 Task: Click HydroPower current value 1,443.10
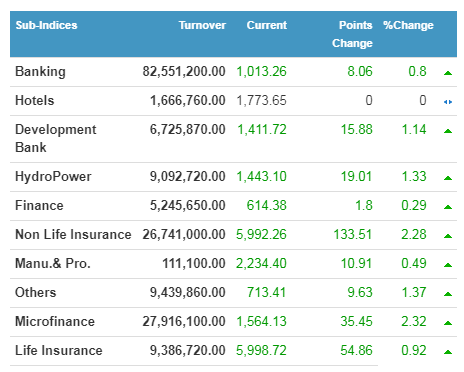[262, 176]
